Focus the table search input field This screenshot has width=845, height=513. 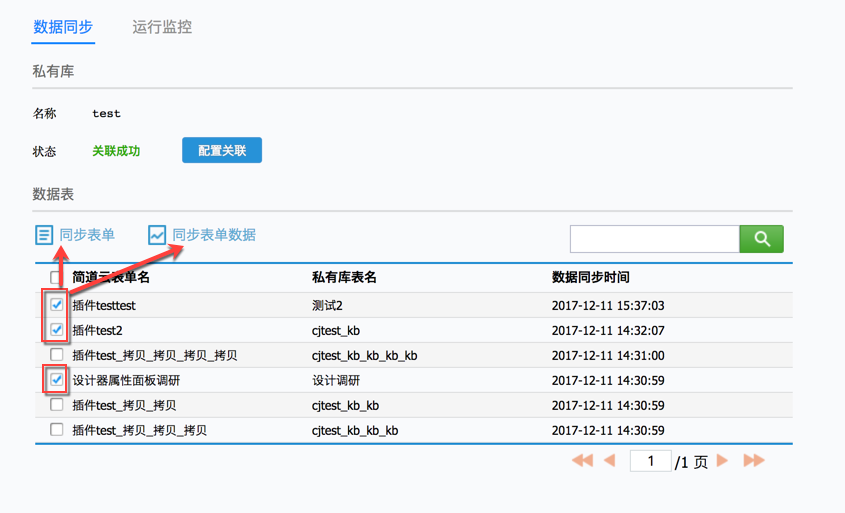coord(654,239)
